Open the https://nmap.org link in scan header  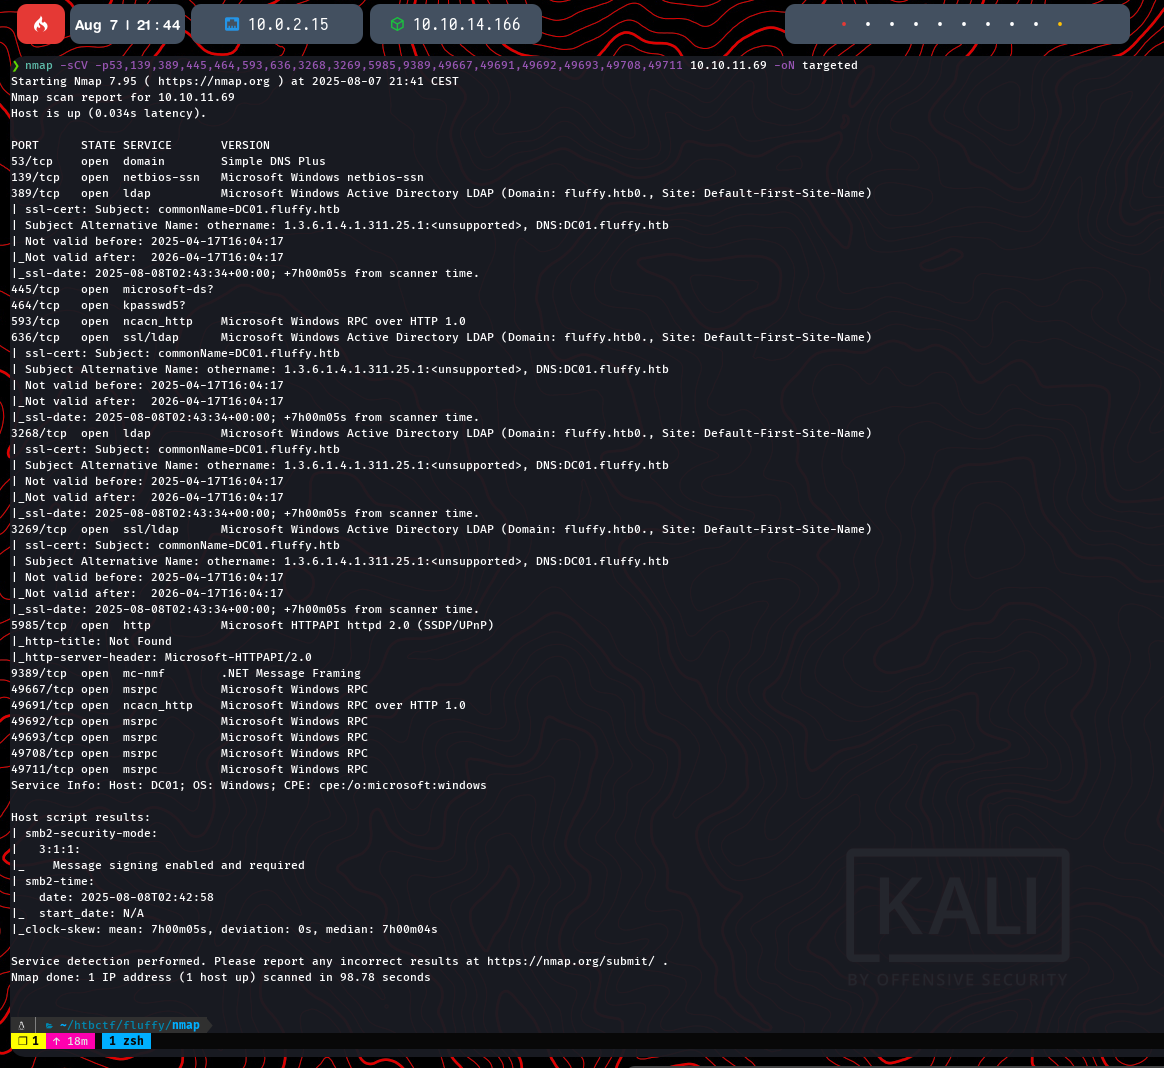[214, 81]
